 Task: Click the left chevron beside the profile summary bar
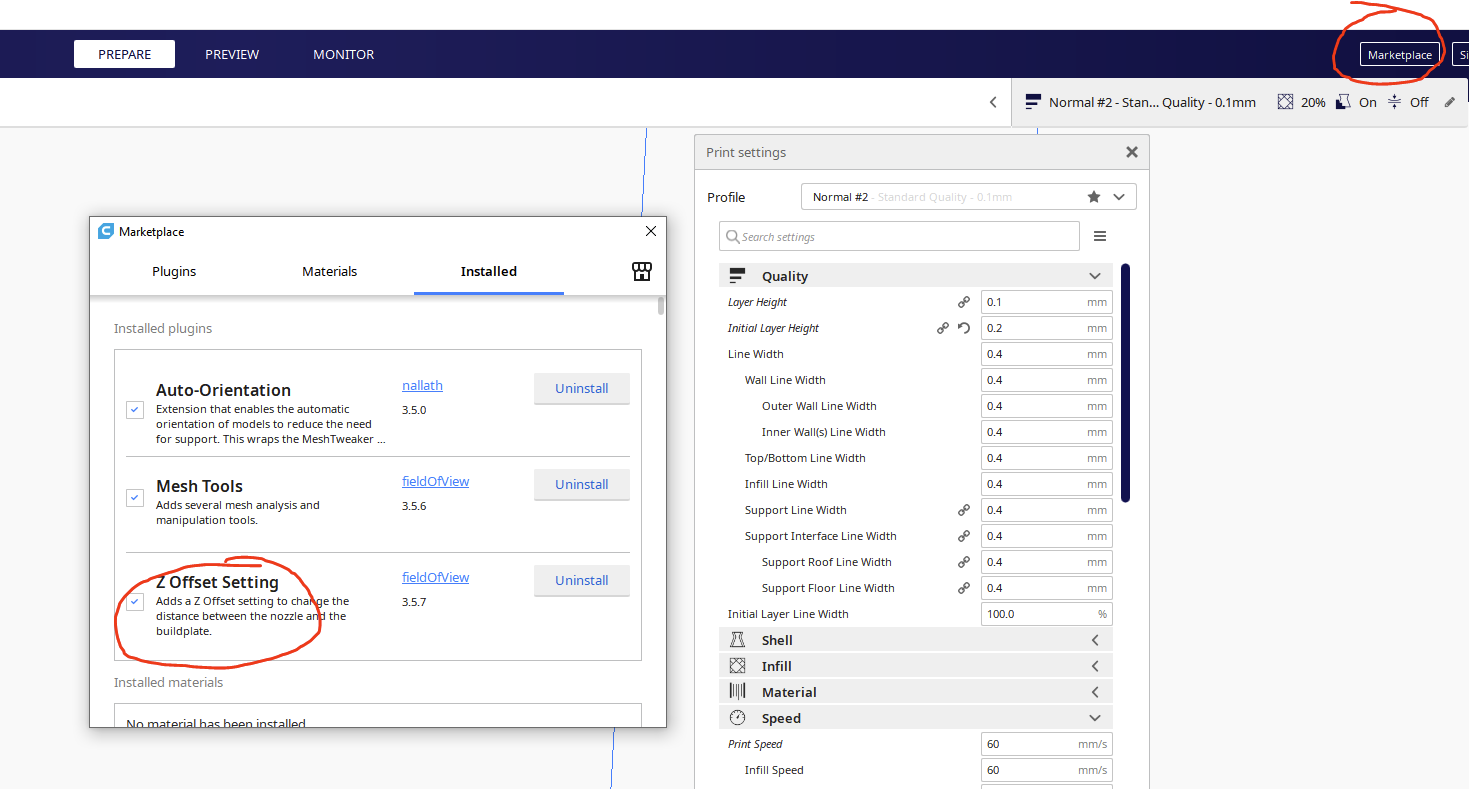tap(993, 102)
